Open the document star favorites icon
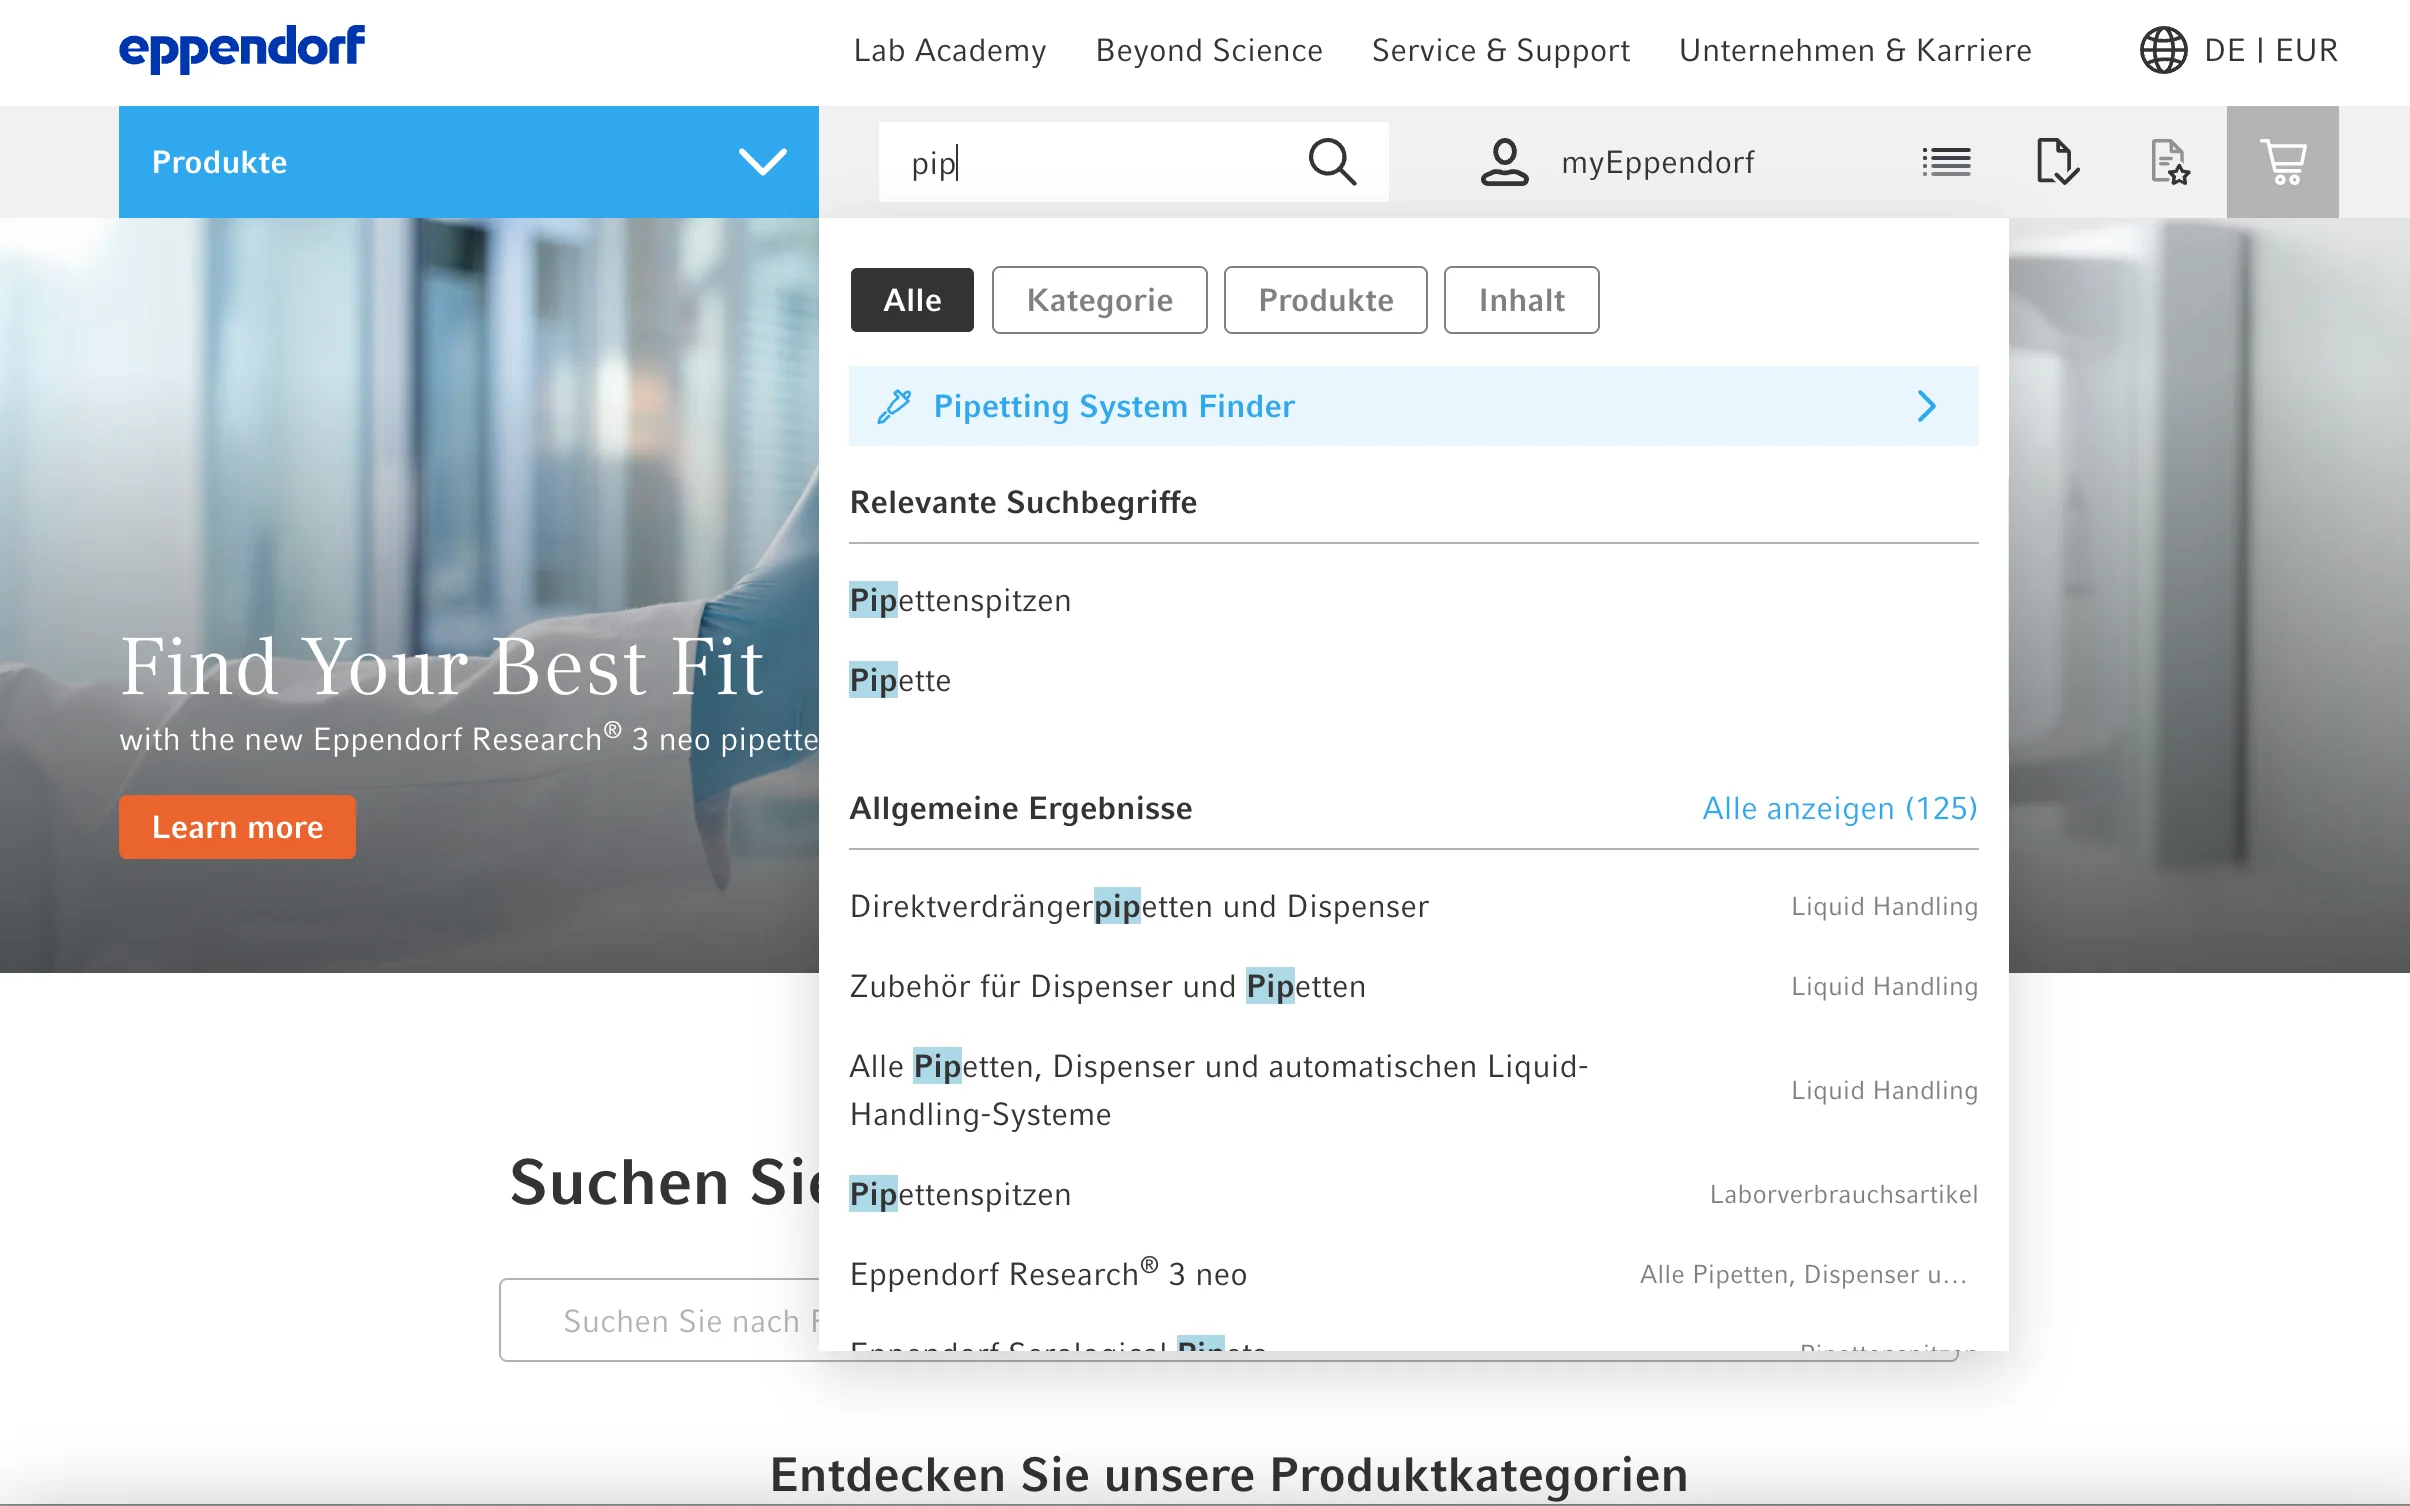 click(x=2170, y=162)
